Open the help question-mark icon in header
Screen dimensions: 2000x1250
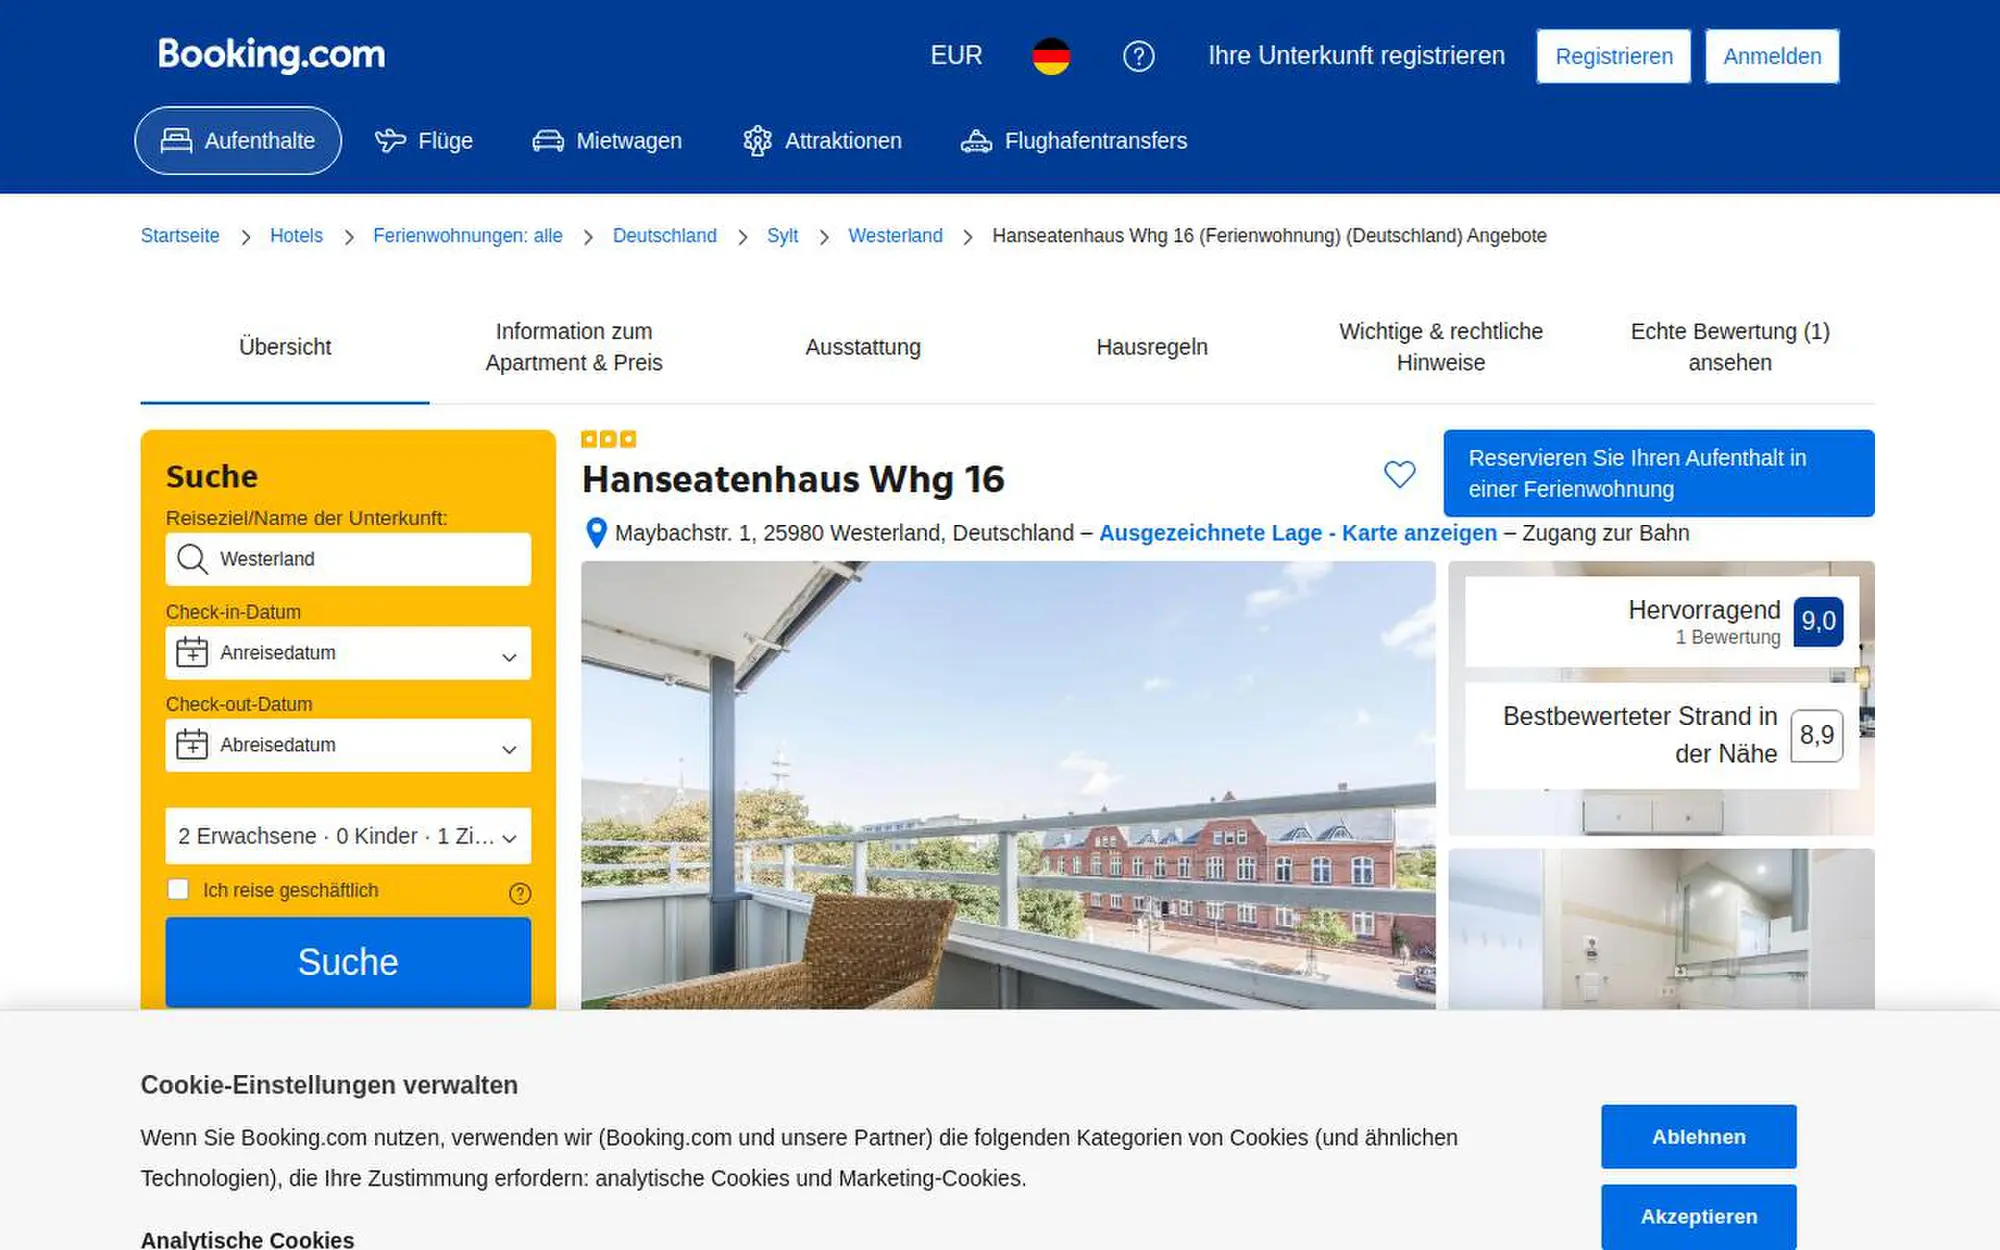click(x=1138, y=56)
